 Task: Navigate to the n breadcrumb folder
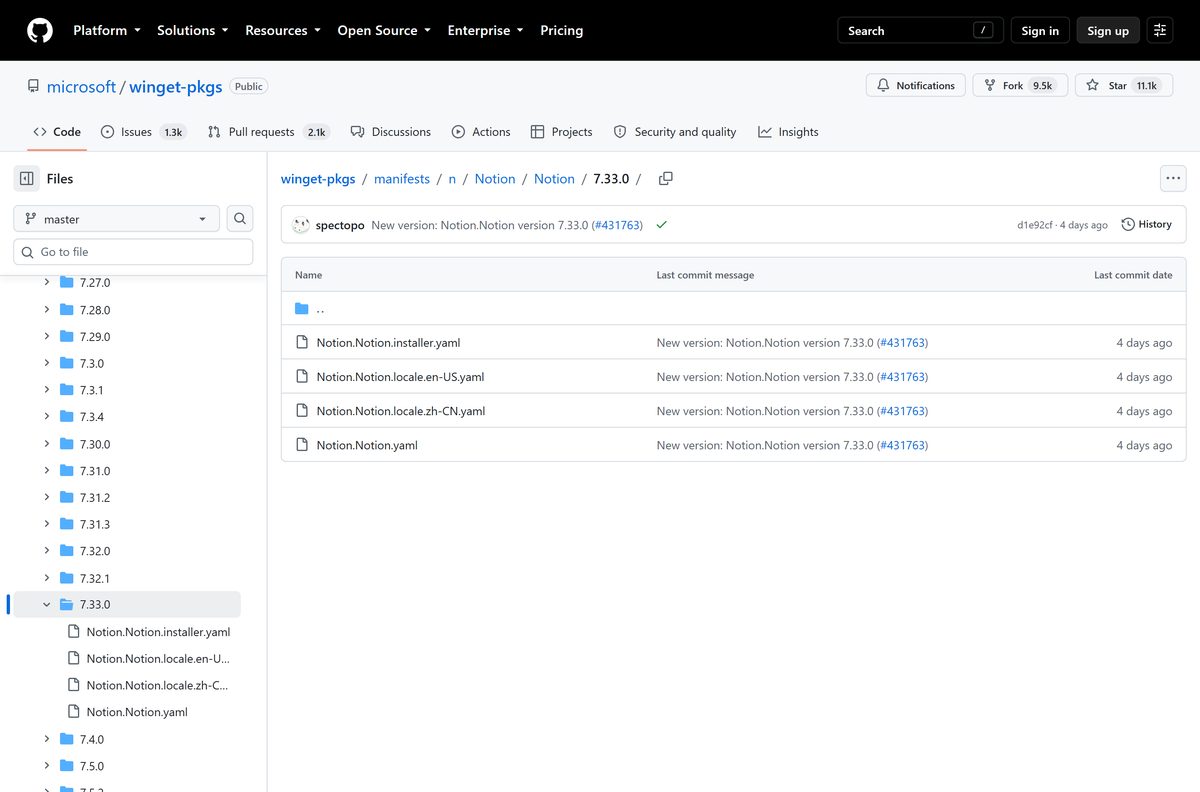point(452,179)
